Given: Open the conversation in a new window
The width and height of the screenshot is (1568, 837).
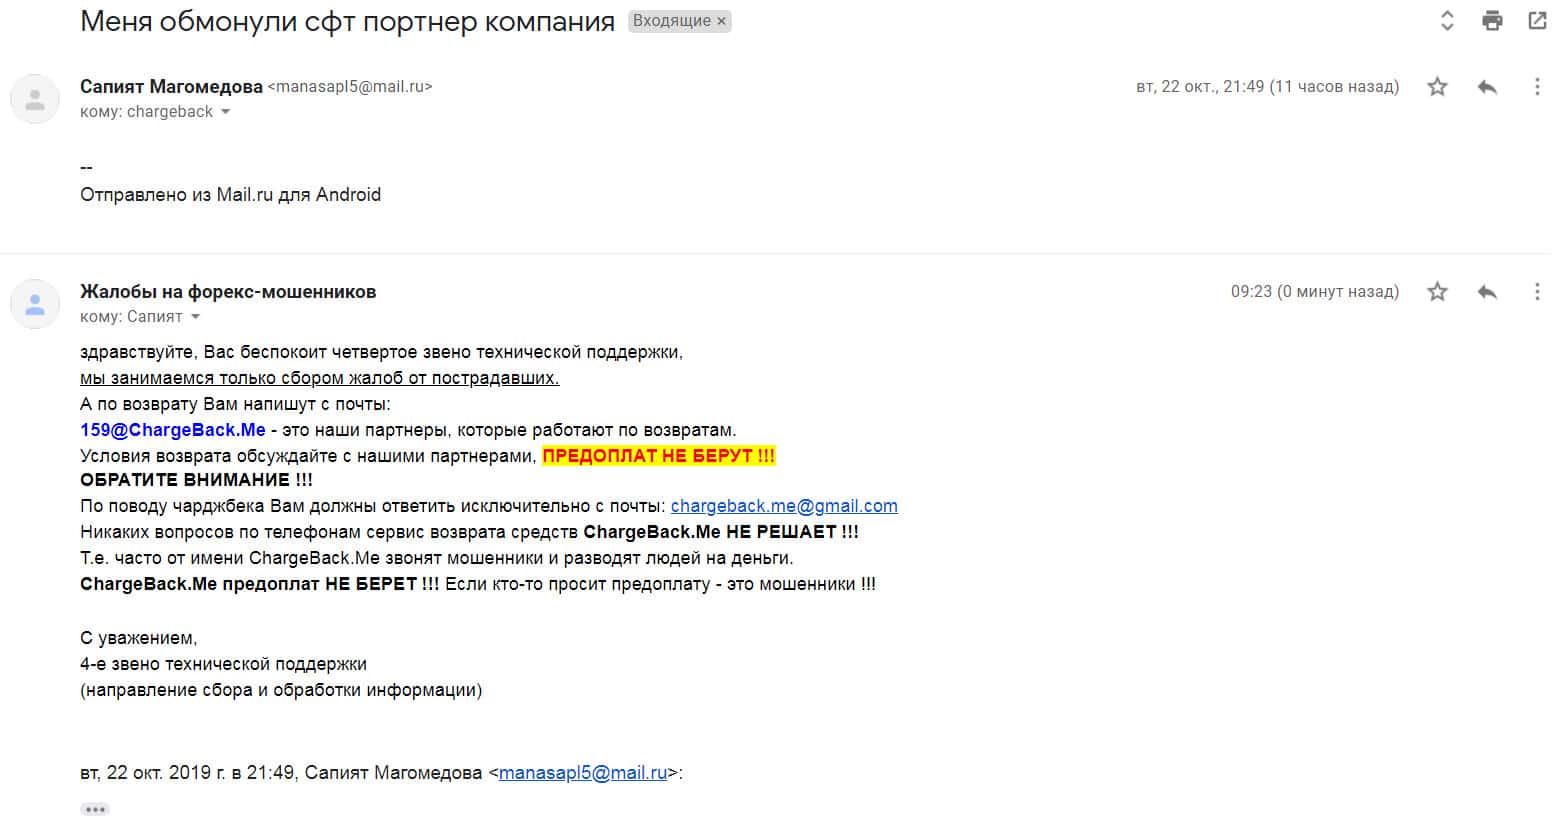Looking at the screenshot, I should [1537, 21].
